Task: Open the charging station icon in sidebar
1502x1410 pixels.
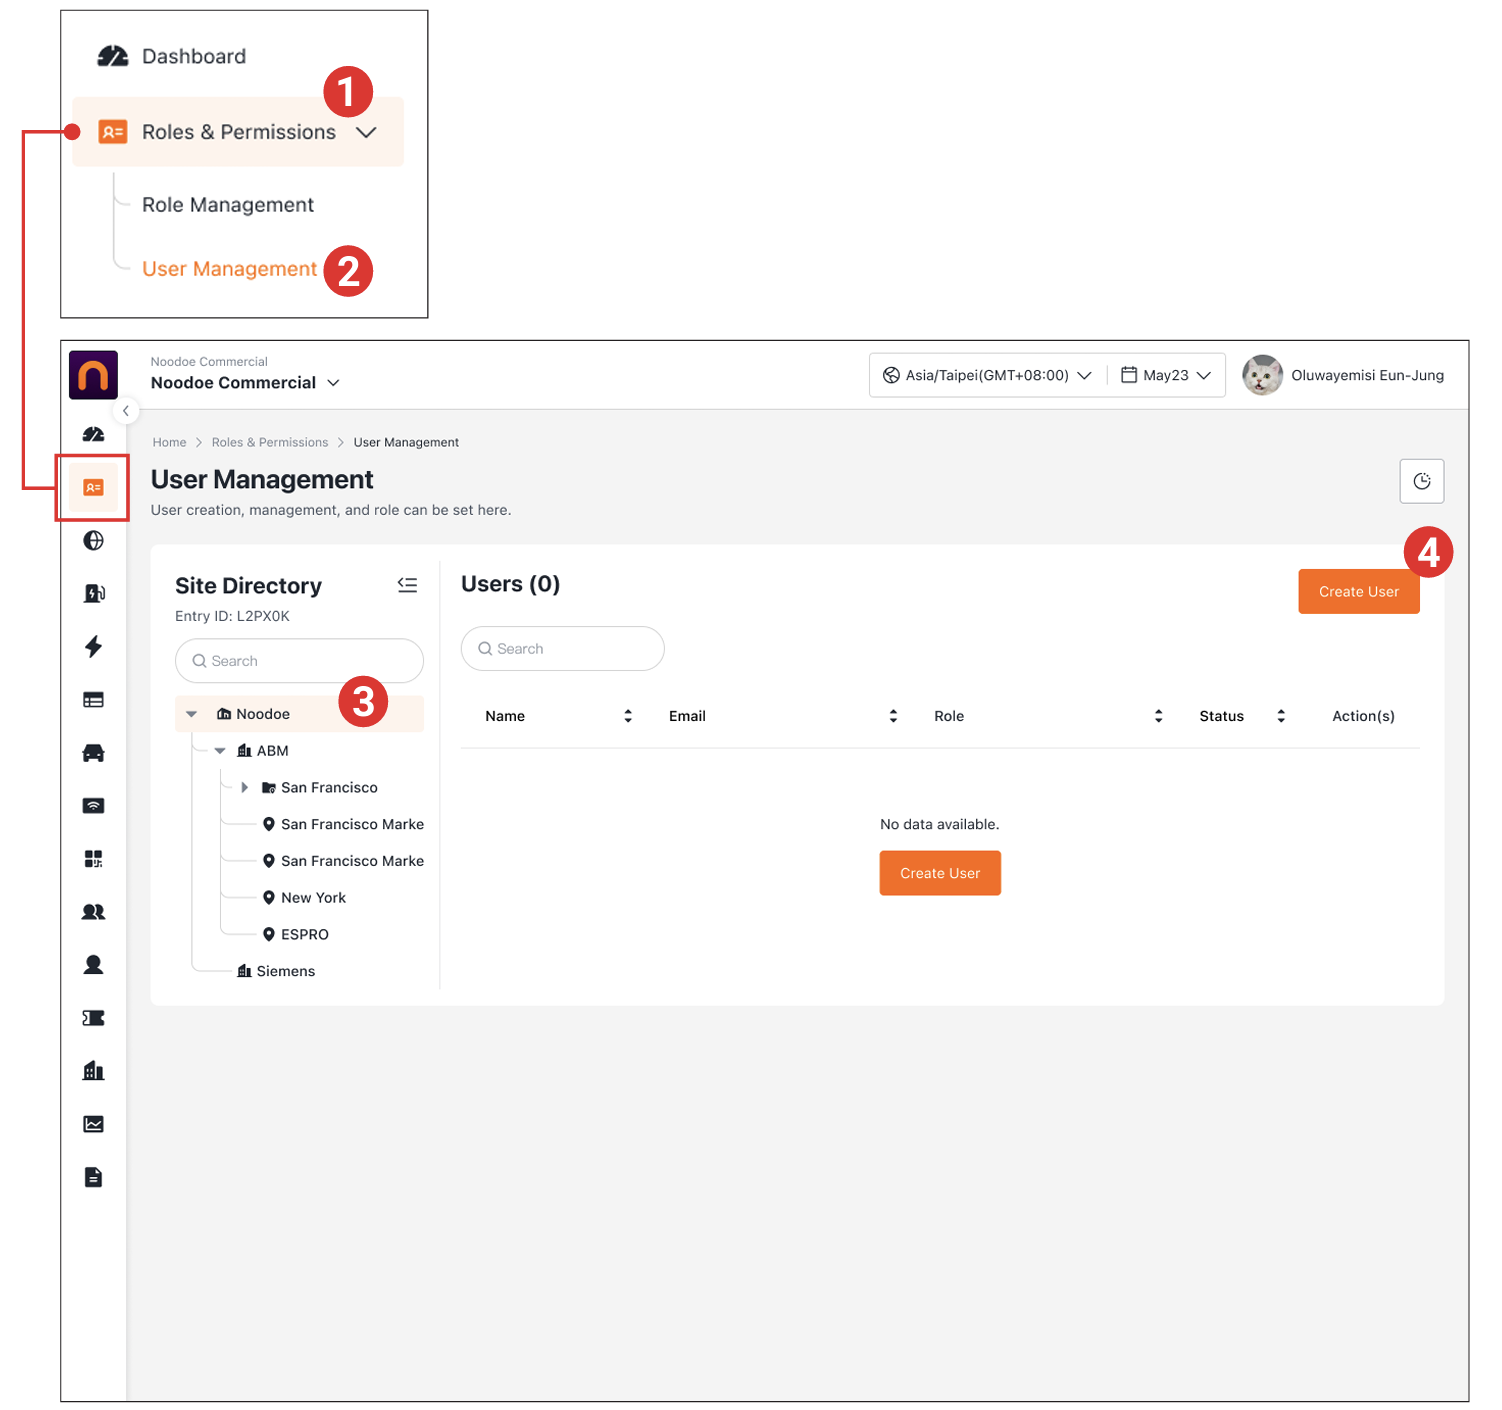Action: pyautogui.click(x=93, y=594)
